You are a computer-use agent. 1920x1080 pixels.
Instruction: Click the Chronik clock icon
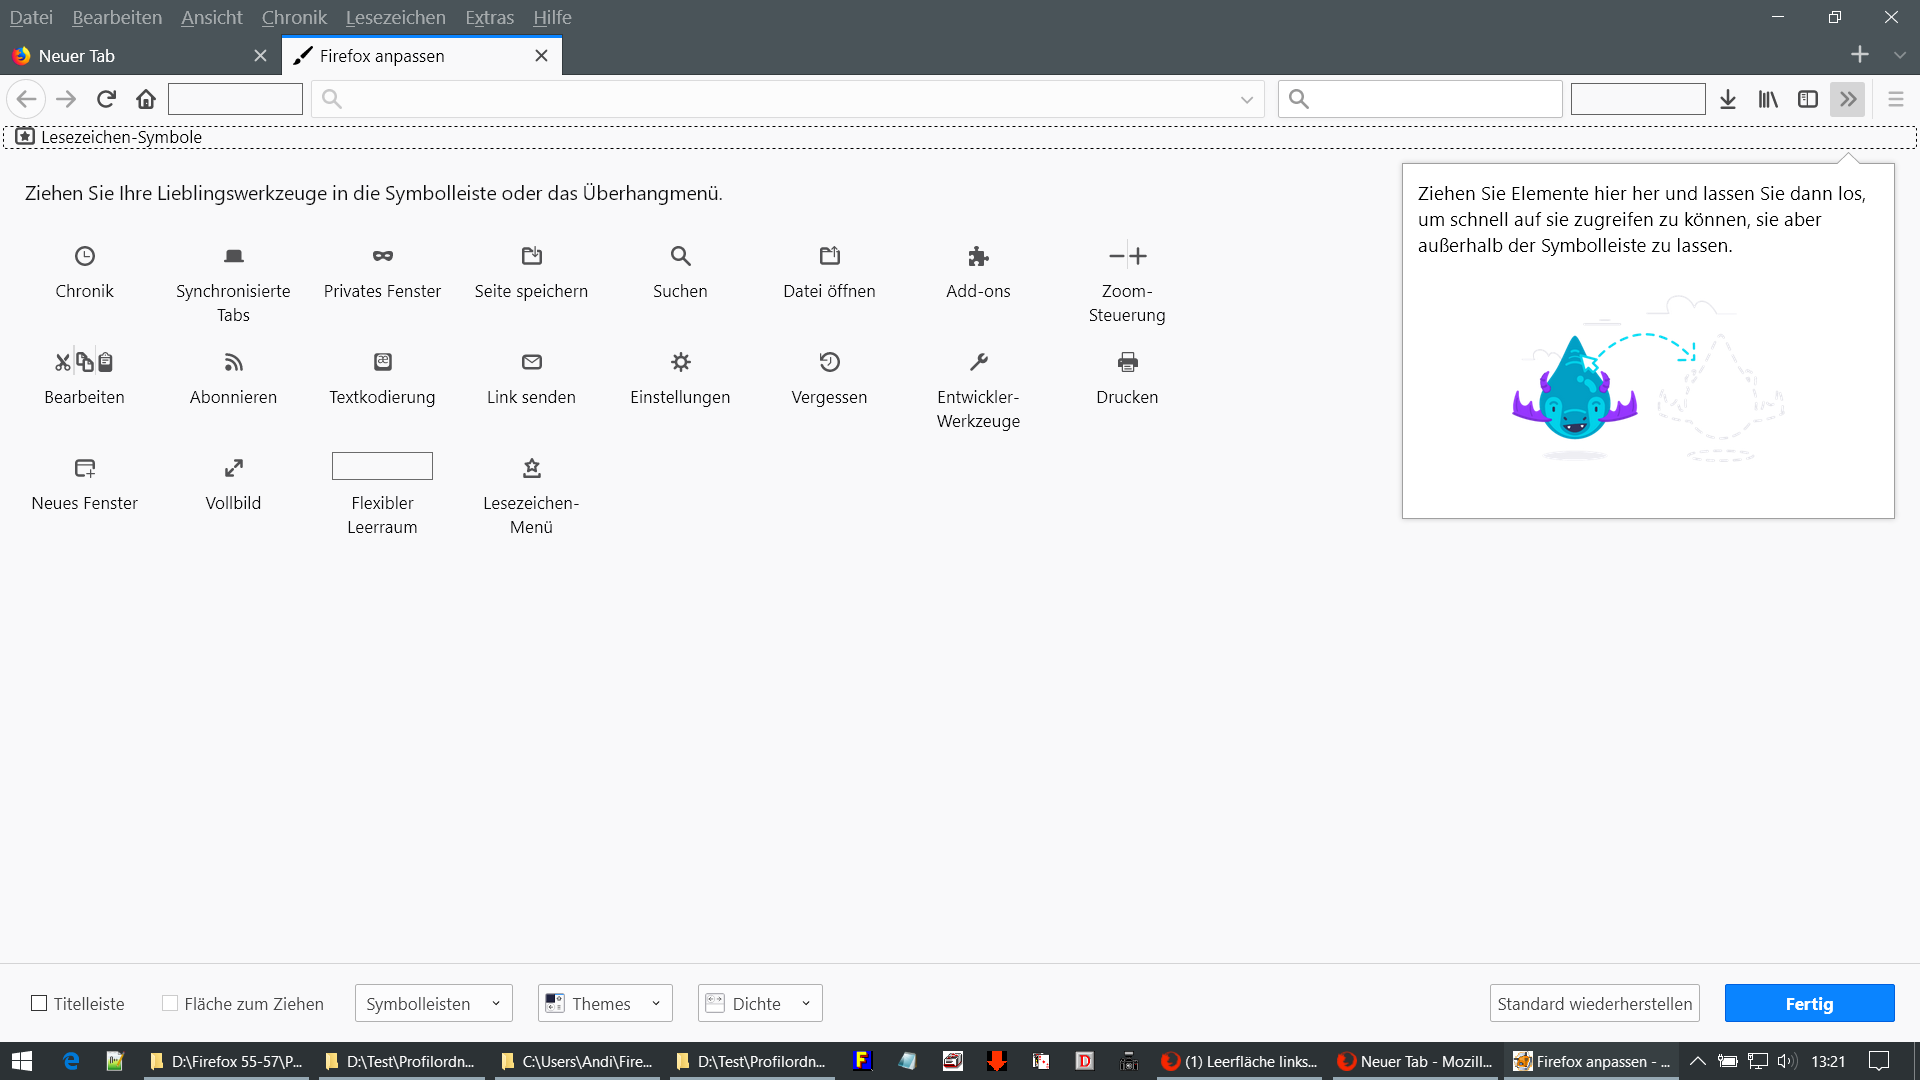point(85,256)
